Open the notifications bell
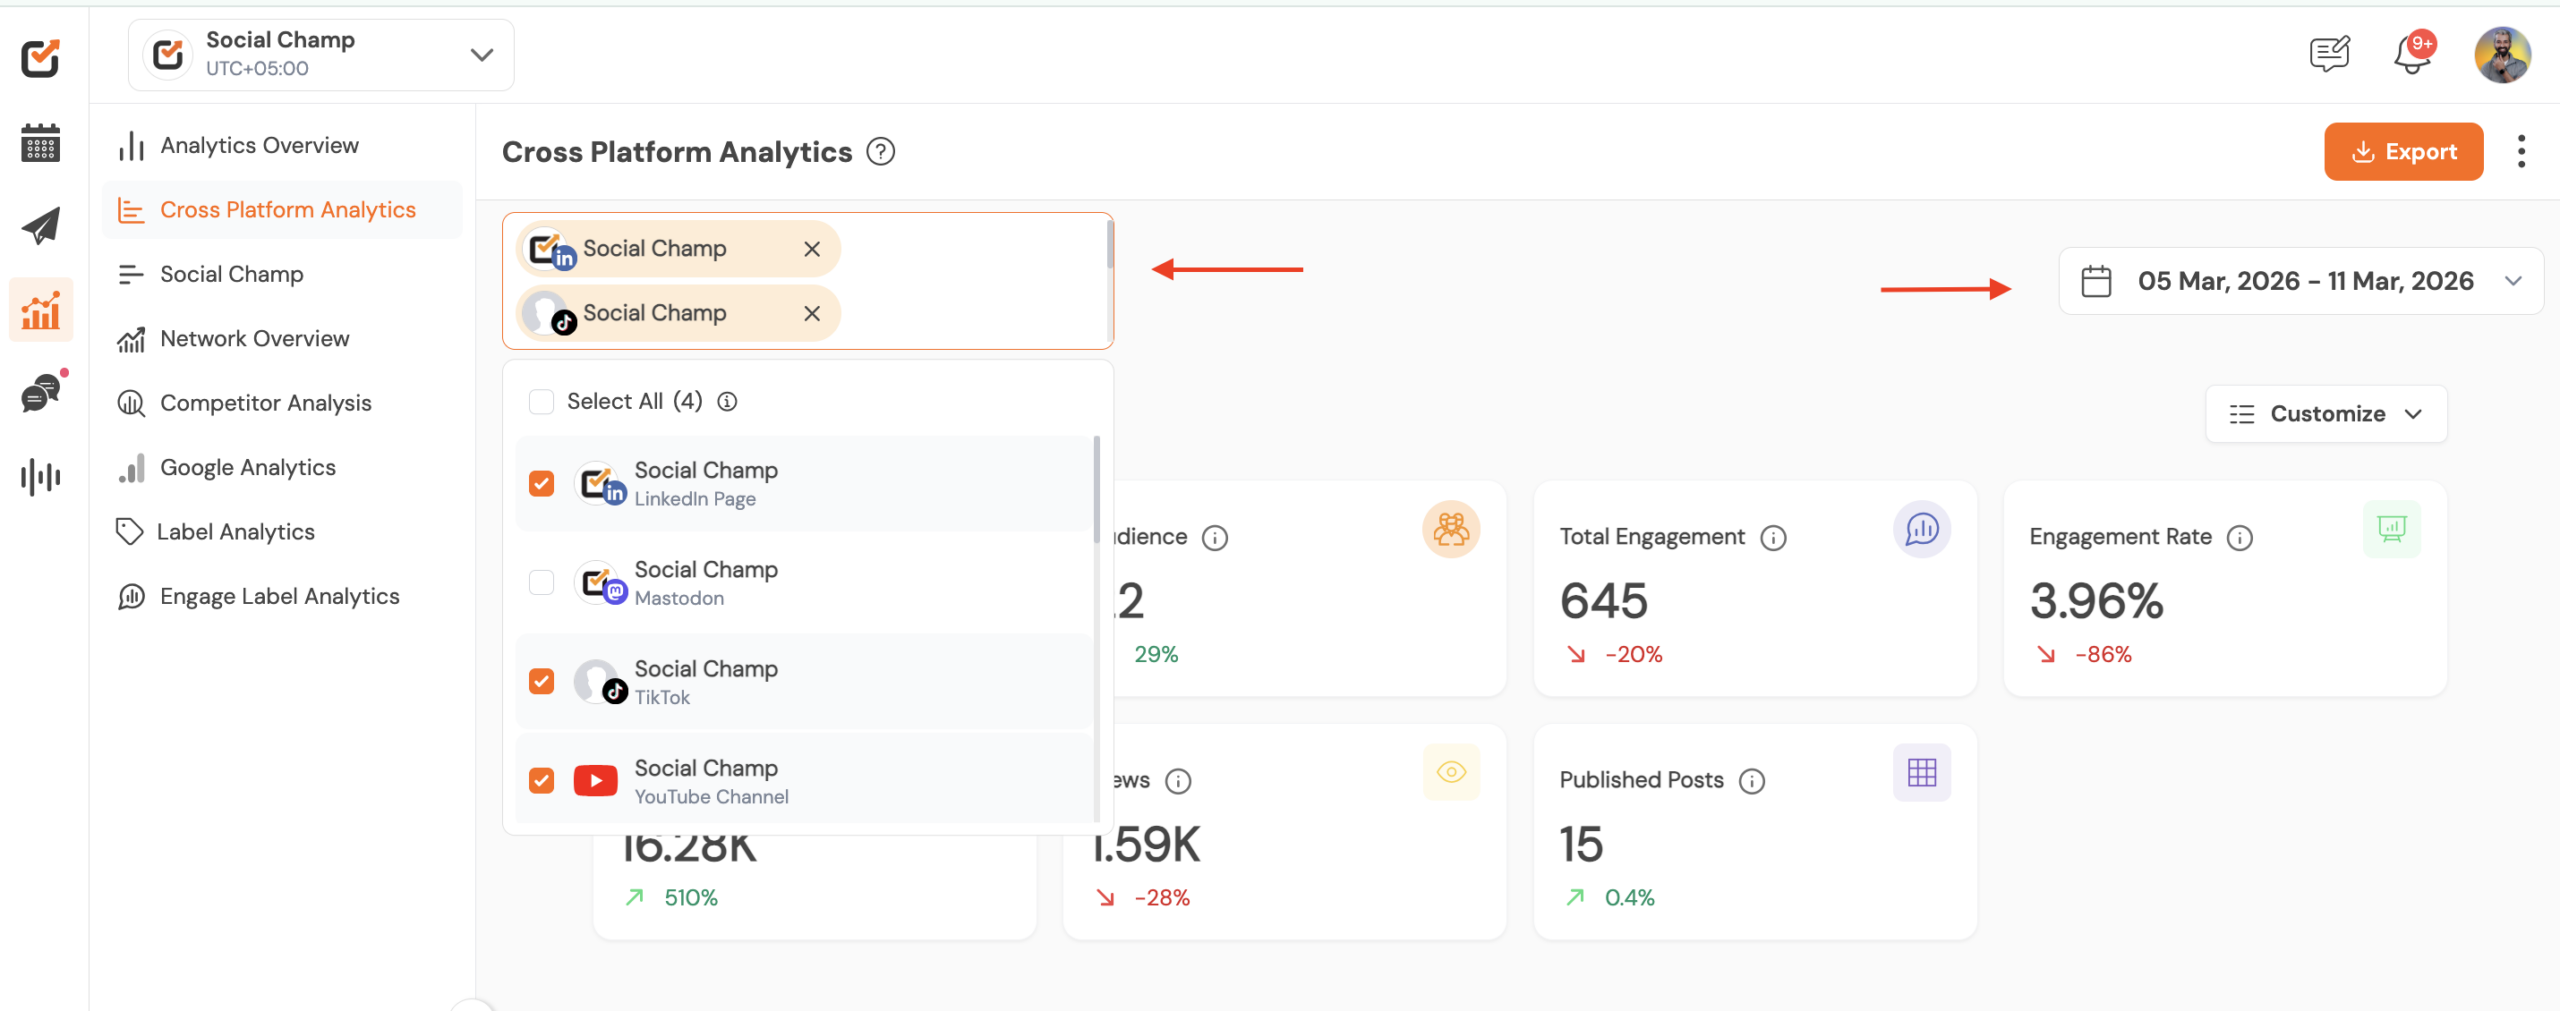 [2412, 55]
